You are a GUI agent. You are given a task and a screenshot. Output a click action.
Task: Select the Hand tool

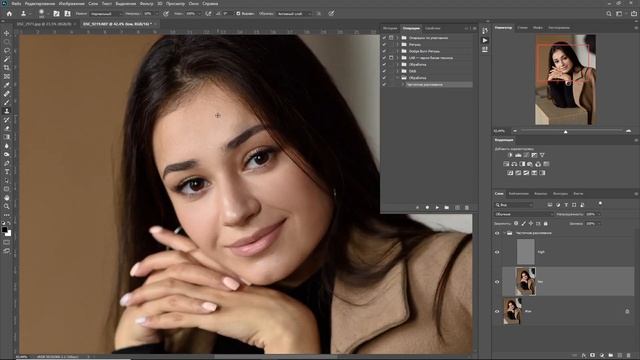tap(7, 198)
